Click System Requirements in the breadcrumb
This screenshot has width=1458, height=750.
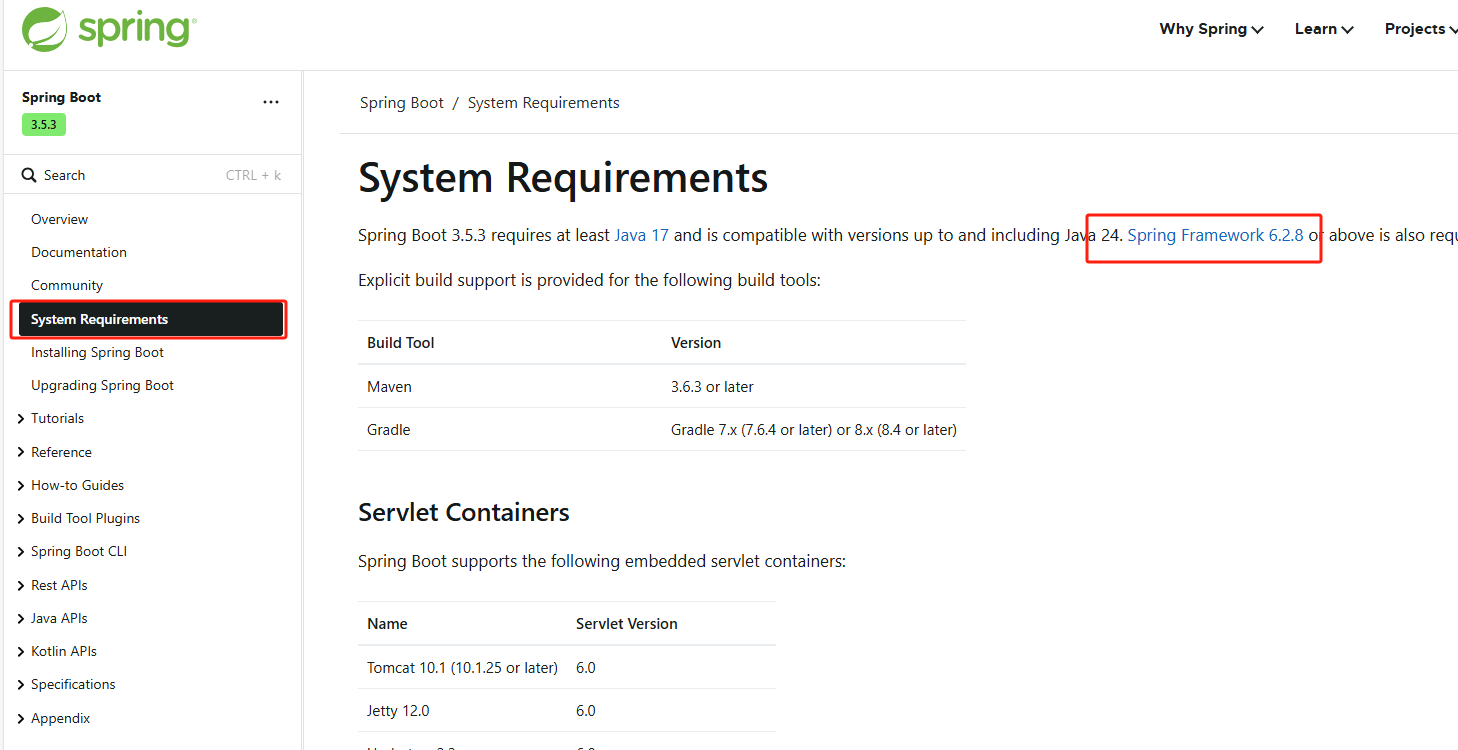coord(544,103)
